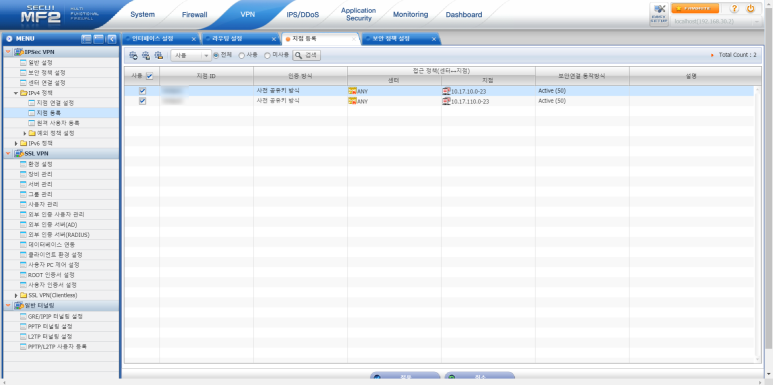Toggle the 사용 checkbox in the 10.17.110.0-23 row
773x385 pixels.
coord(142,101)
